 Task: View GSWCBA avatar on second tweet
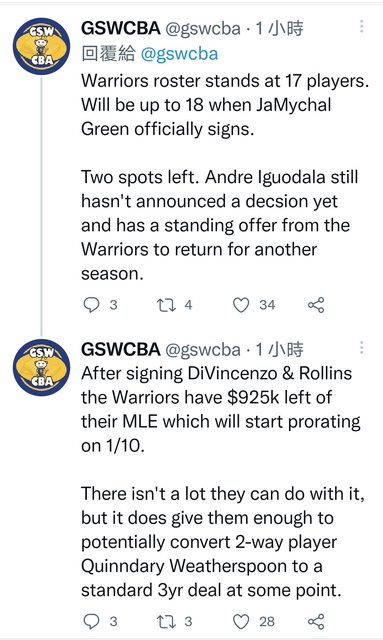(x=41, y=367)
